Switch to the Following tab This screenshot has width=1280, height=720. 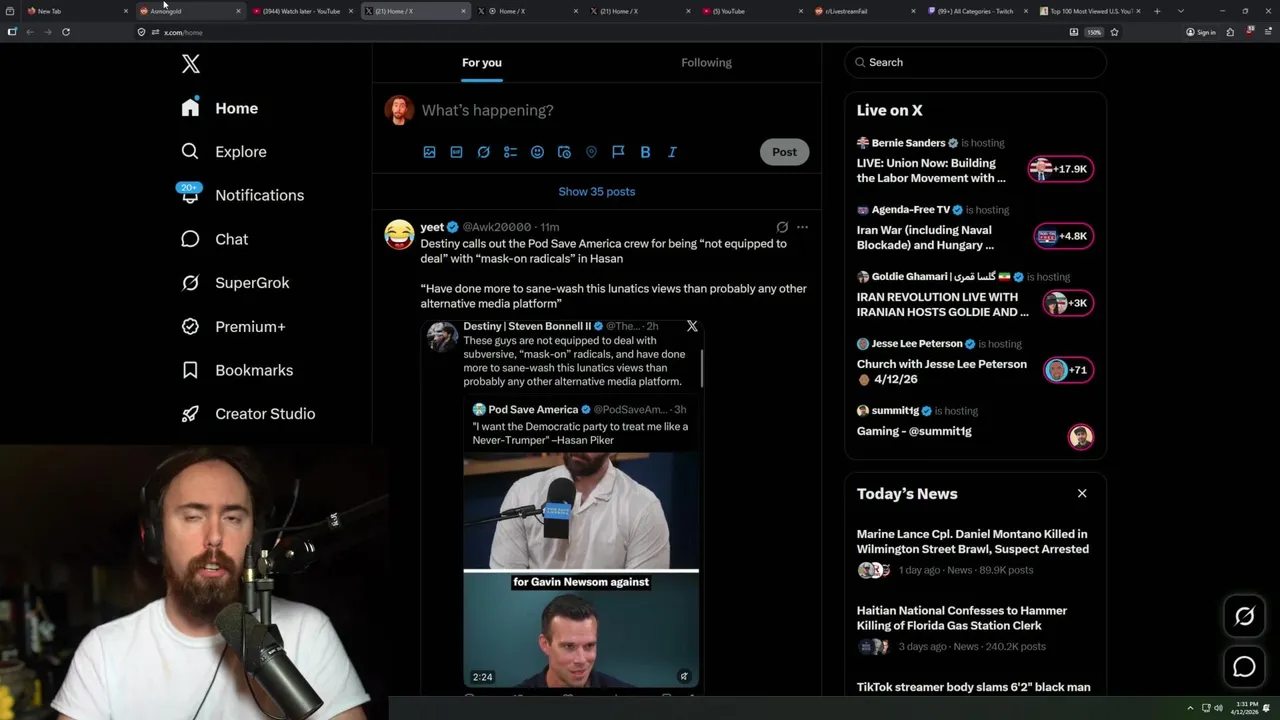pos(707,62)
